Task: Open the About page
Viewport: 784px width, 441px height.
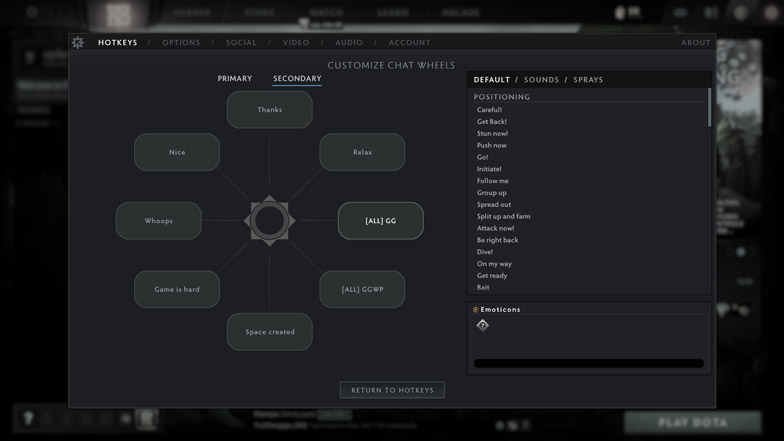Action: pyautogui.click(x=696, y=42)
